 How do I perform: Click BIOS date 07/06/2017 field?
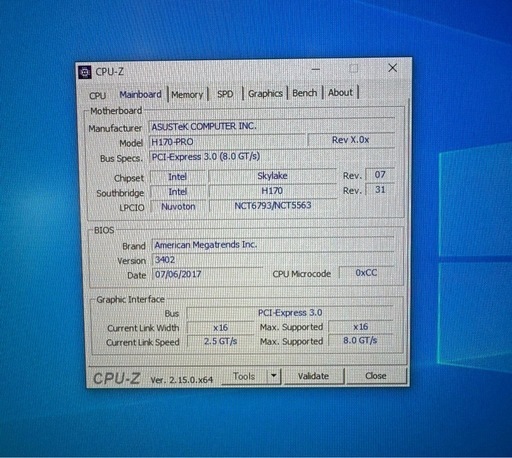207,274
